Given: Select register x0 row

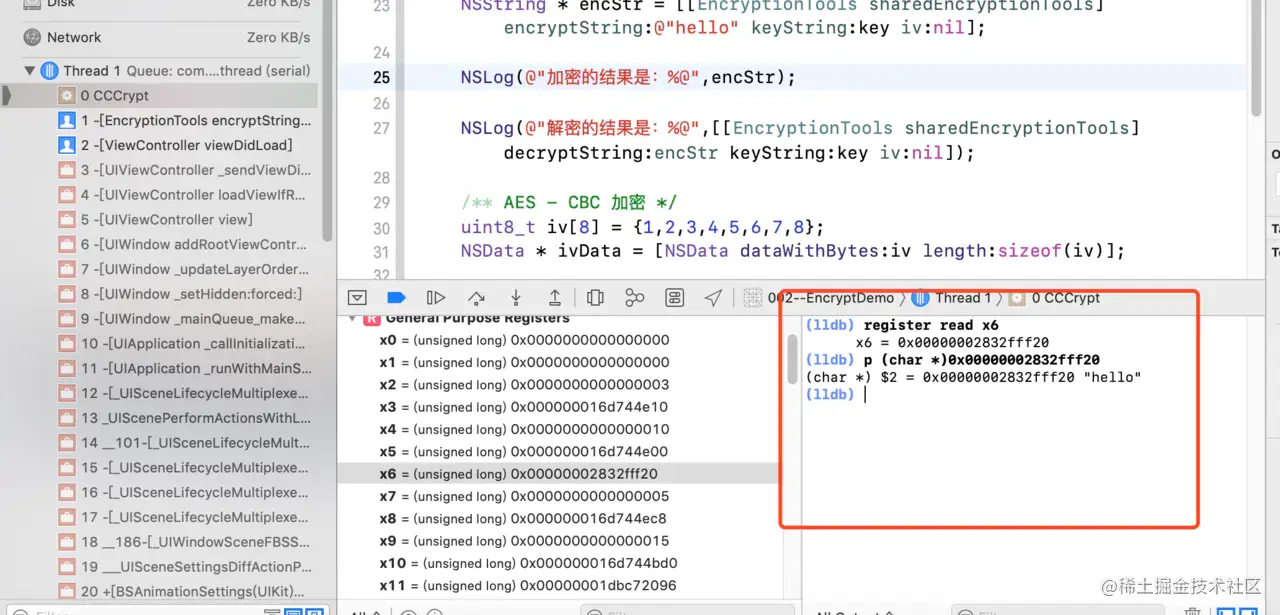Looking at the screenshot, I should coord(558,341).
